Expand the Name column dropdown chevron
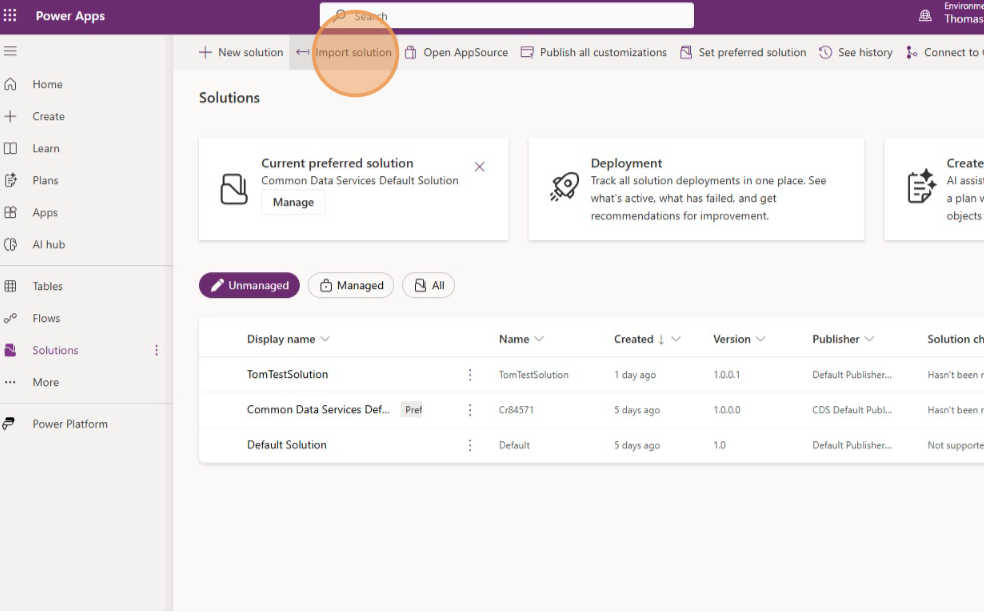This screenshot has width=984, height=616. [538, 339]
